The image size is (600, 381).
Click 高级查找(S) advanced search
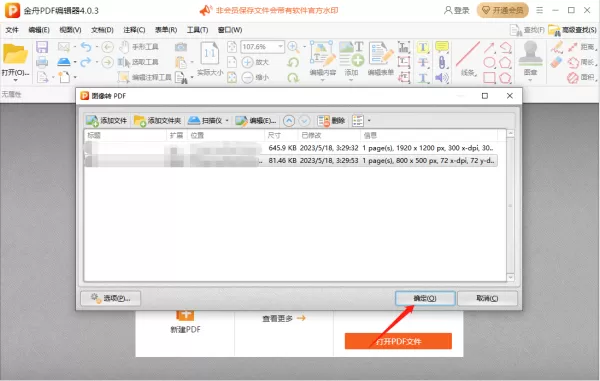tap(573, 30)
